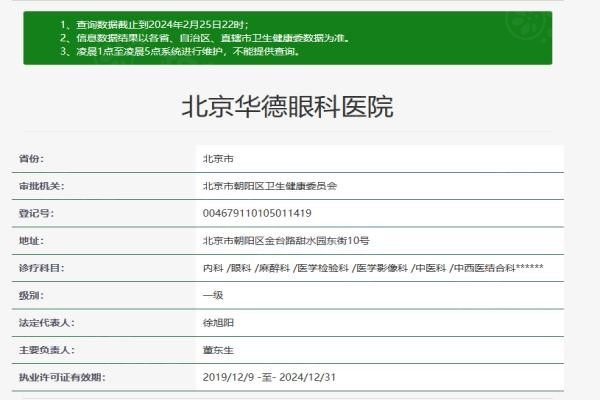Select the 登记号 label

tap(36, 213)
